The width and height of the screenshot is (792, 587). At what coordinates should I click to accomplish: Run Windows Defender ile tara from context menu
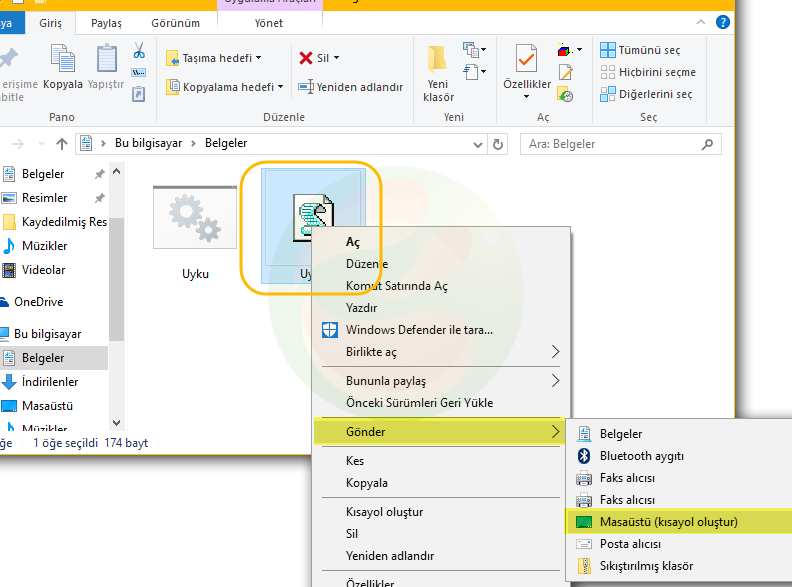click(x=419, y=330)
